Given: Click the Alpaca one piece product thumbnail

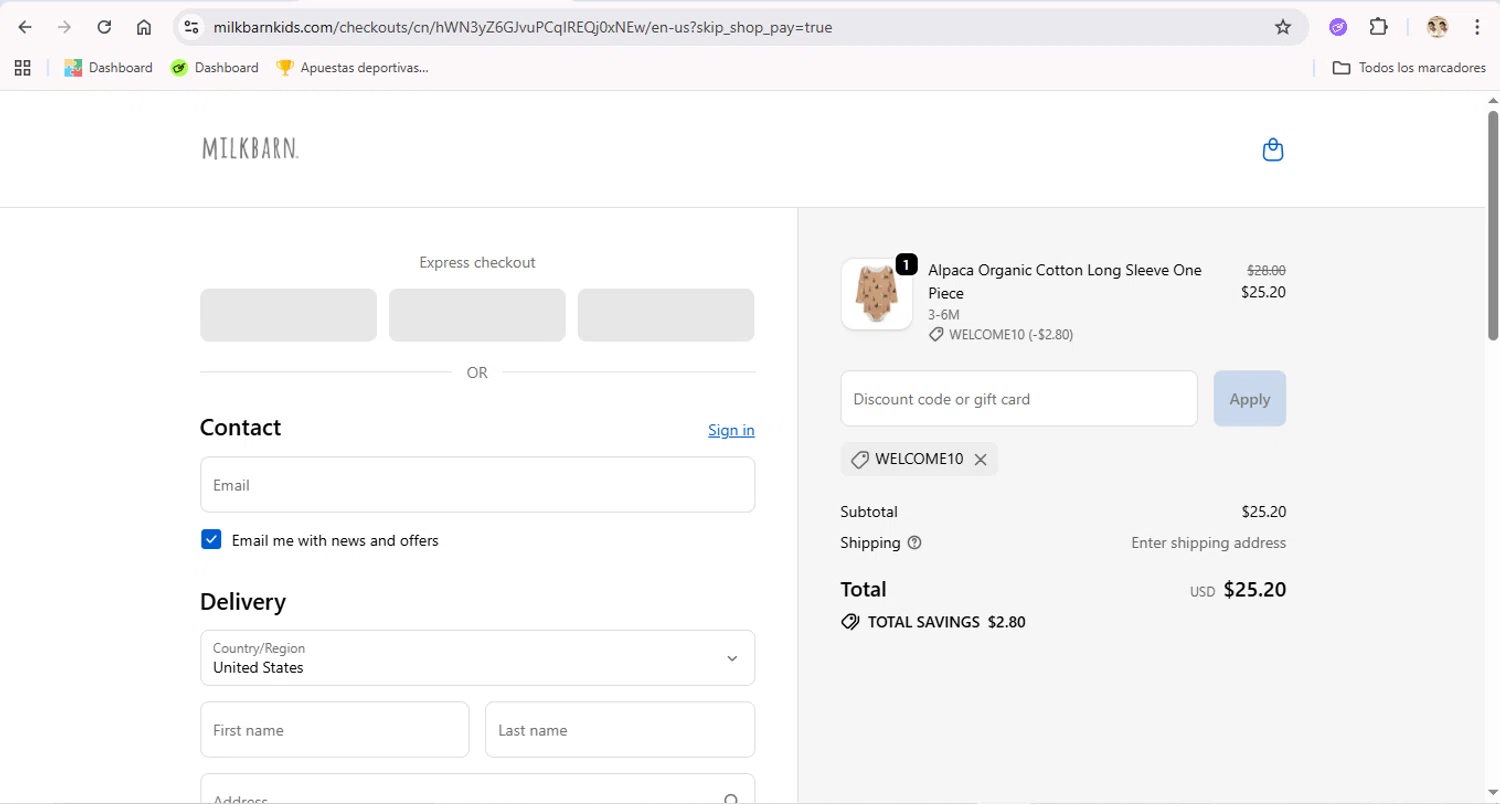Looking at the screenshot, I should point(877,294).
